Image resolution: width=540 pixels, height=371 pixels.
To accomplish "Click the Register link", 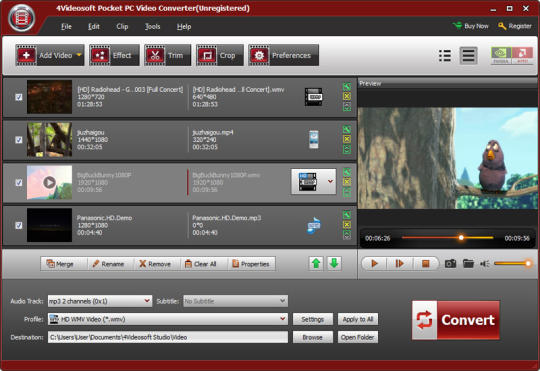I will pyautogui.click(x=515, y=26).
